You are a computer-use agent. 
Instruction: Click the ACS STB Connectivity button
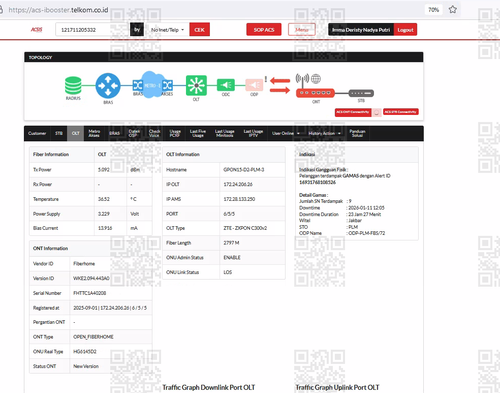click(x=401, y=112)
